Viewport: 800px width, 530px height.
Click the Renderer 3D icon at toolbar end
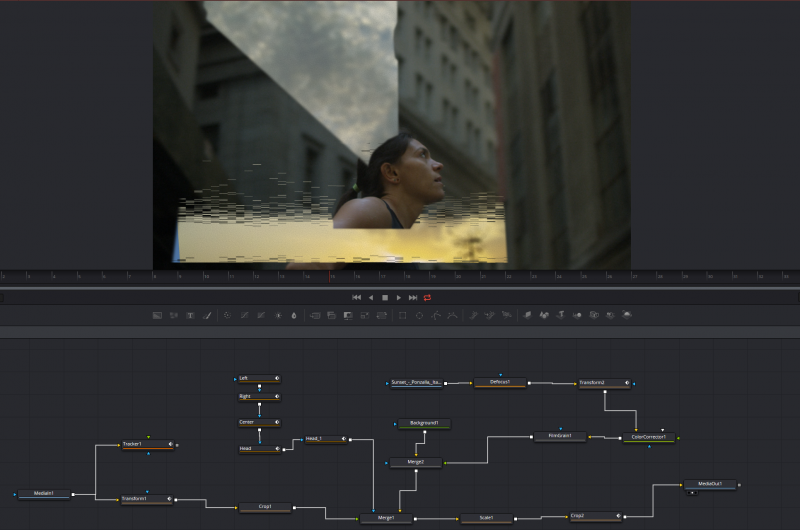coord(627,315)
